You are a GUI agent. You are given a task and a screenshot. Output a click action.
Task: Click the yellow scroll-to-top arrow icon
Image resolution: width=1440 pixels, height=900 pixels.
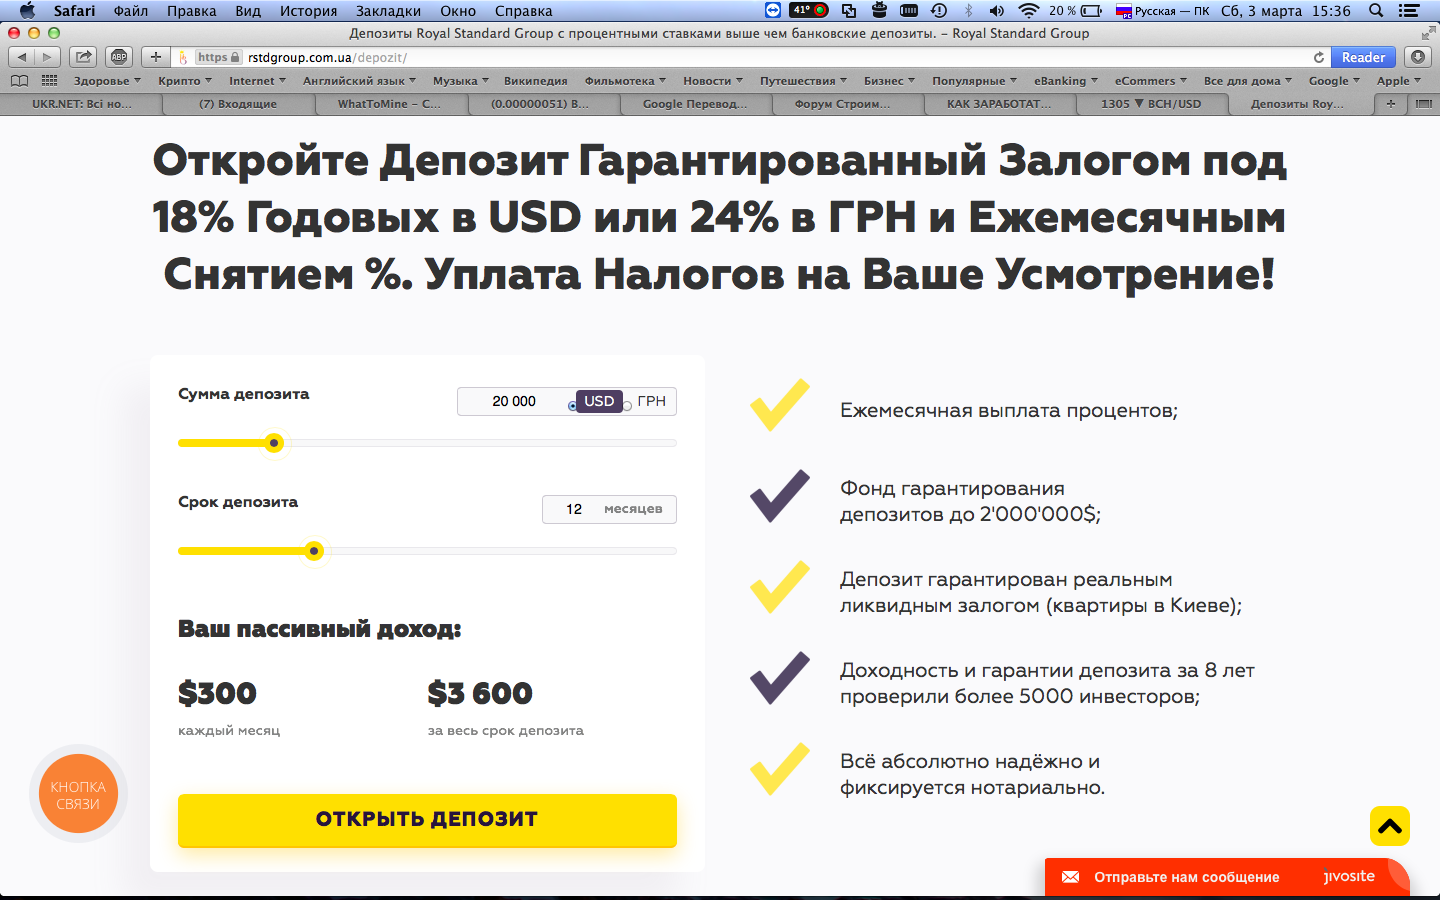[x=1390, y=826]
